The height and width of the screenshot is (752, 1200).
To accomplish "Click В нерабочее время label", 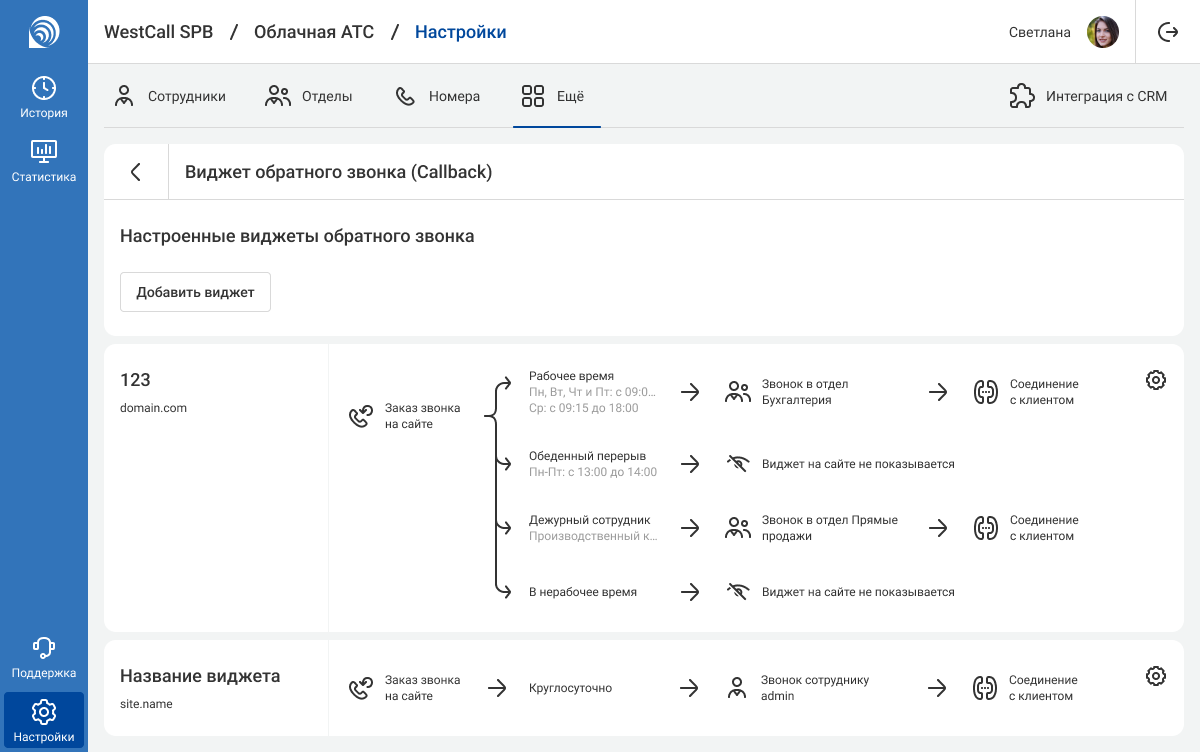I will tap(583, 592).
